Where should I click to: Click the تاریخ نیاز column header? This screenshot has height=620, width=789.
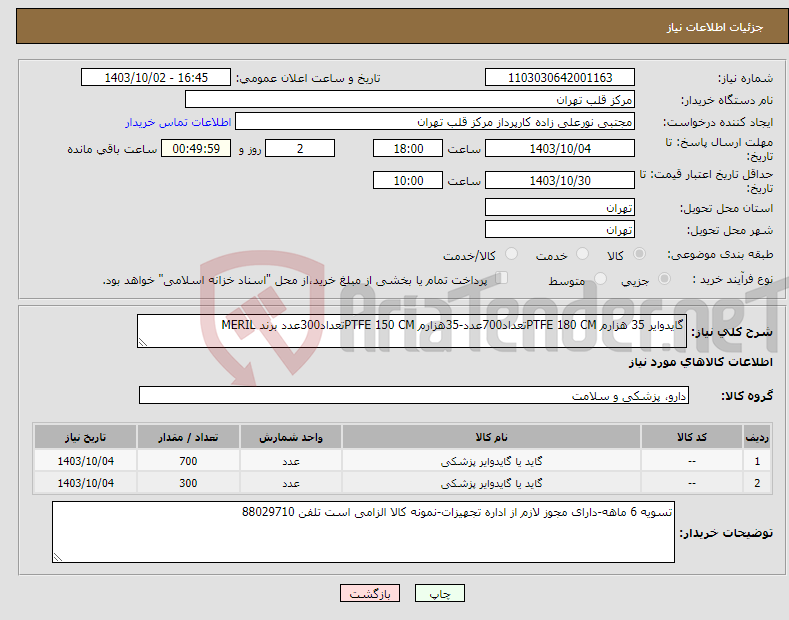click(86, 437)
